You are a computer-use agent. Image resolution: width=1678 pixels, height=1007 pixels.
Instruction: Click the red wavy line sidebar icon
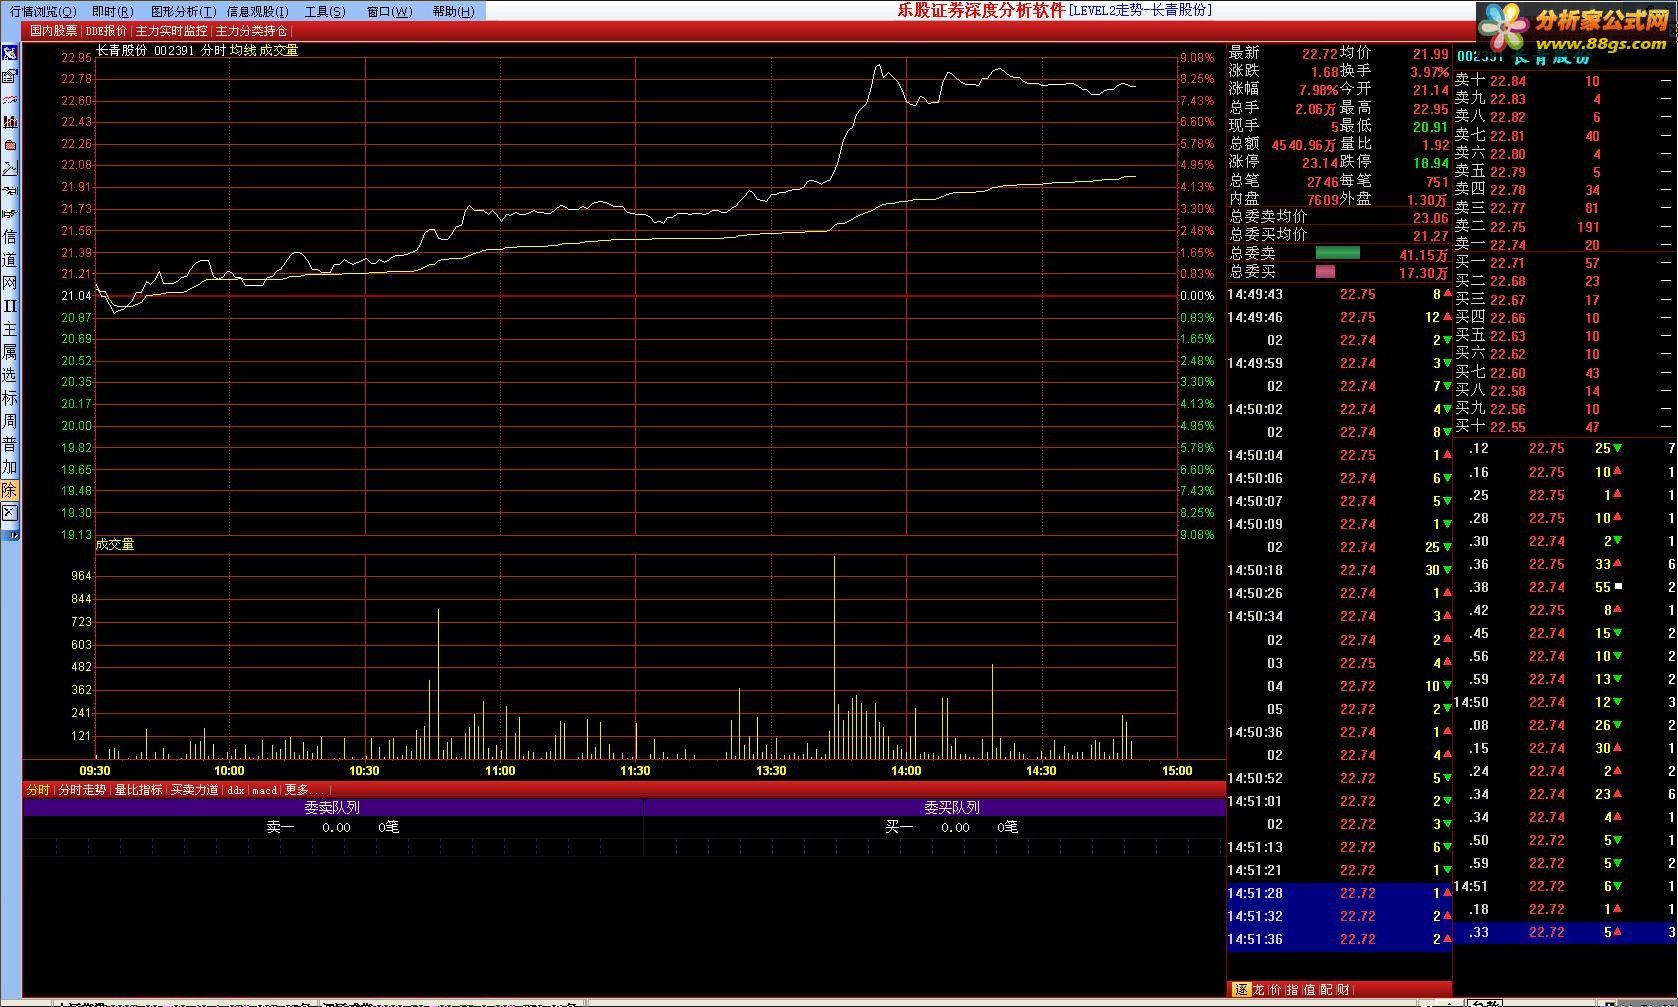pos(10,99)
